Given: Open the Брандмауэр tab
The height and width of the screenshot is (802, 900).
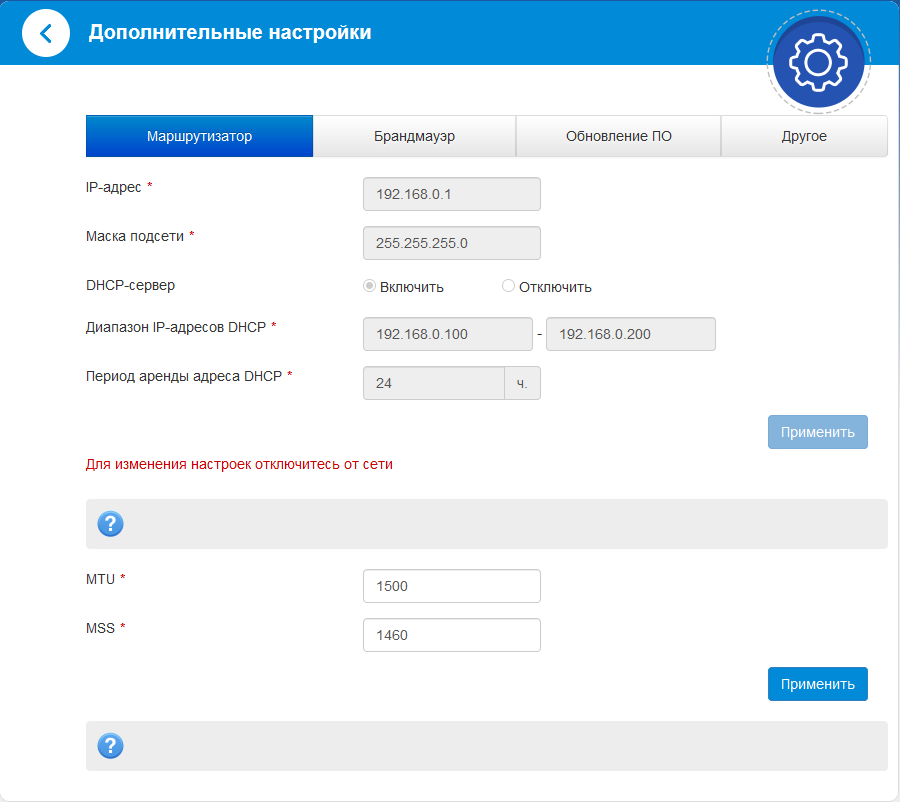Looking at the screenshot, I should point(414,136).
